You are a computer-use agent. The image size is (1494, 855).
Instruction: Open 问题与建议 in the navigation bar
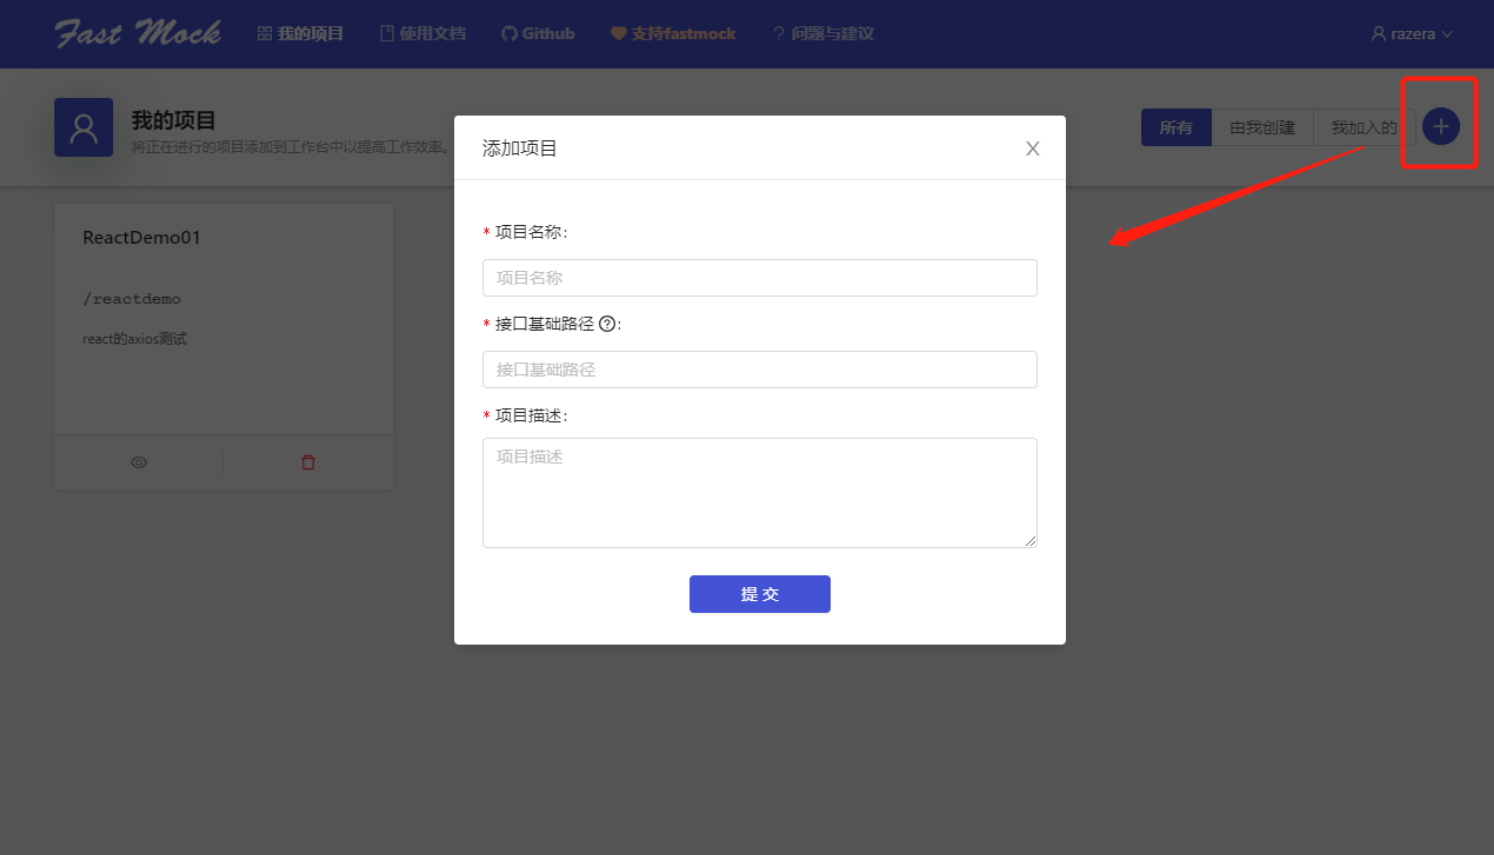823,34
